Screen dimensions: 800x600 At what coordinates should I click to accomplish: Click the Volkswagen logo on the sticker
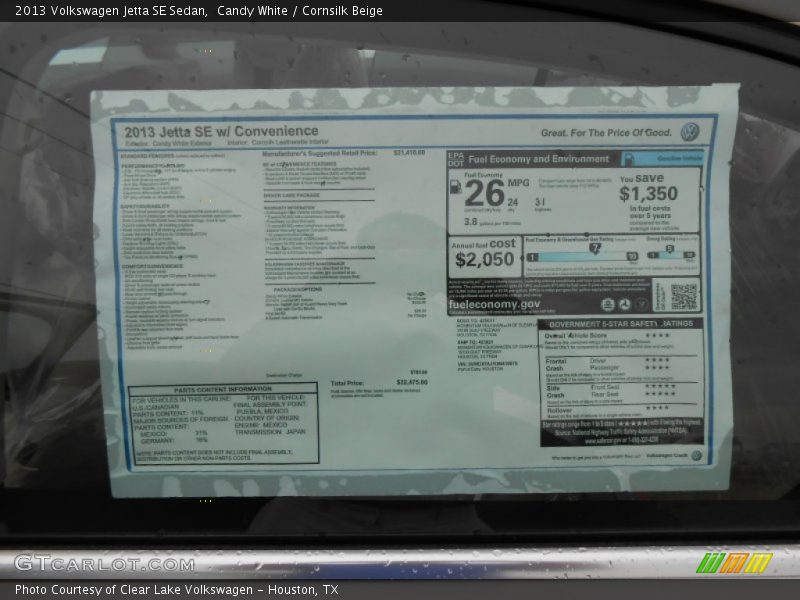[690, 132]
